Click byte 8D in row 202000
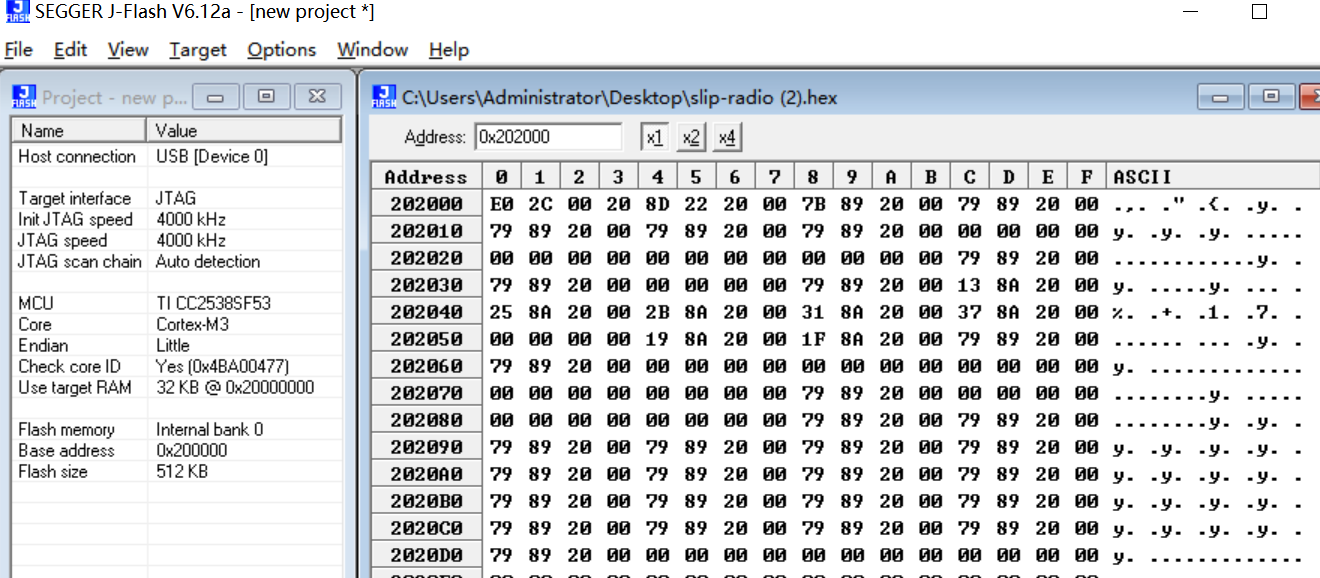This screenshot has width=1320, height=578. 657,204
